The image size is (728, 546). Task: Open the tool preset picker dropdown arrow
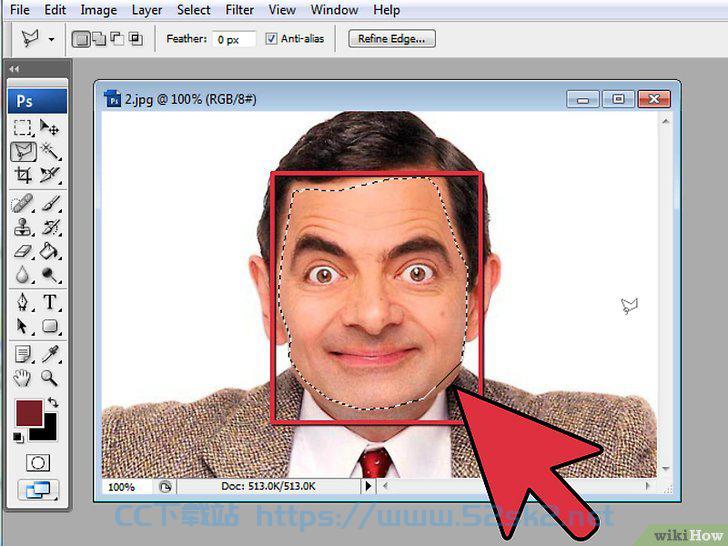tap(52, 39)
